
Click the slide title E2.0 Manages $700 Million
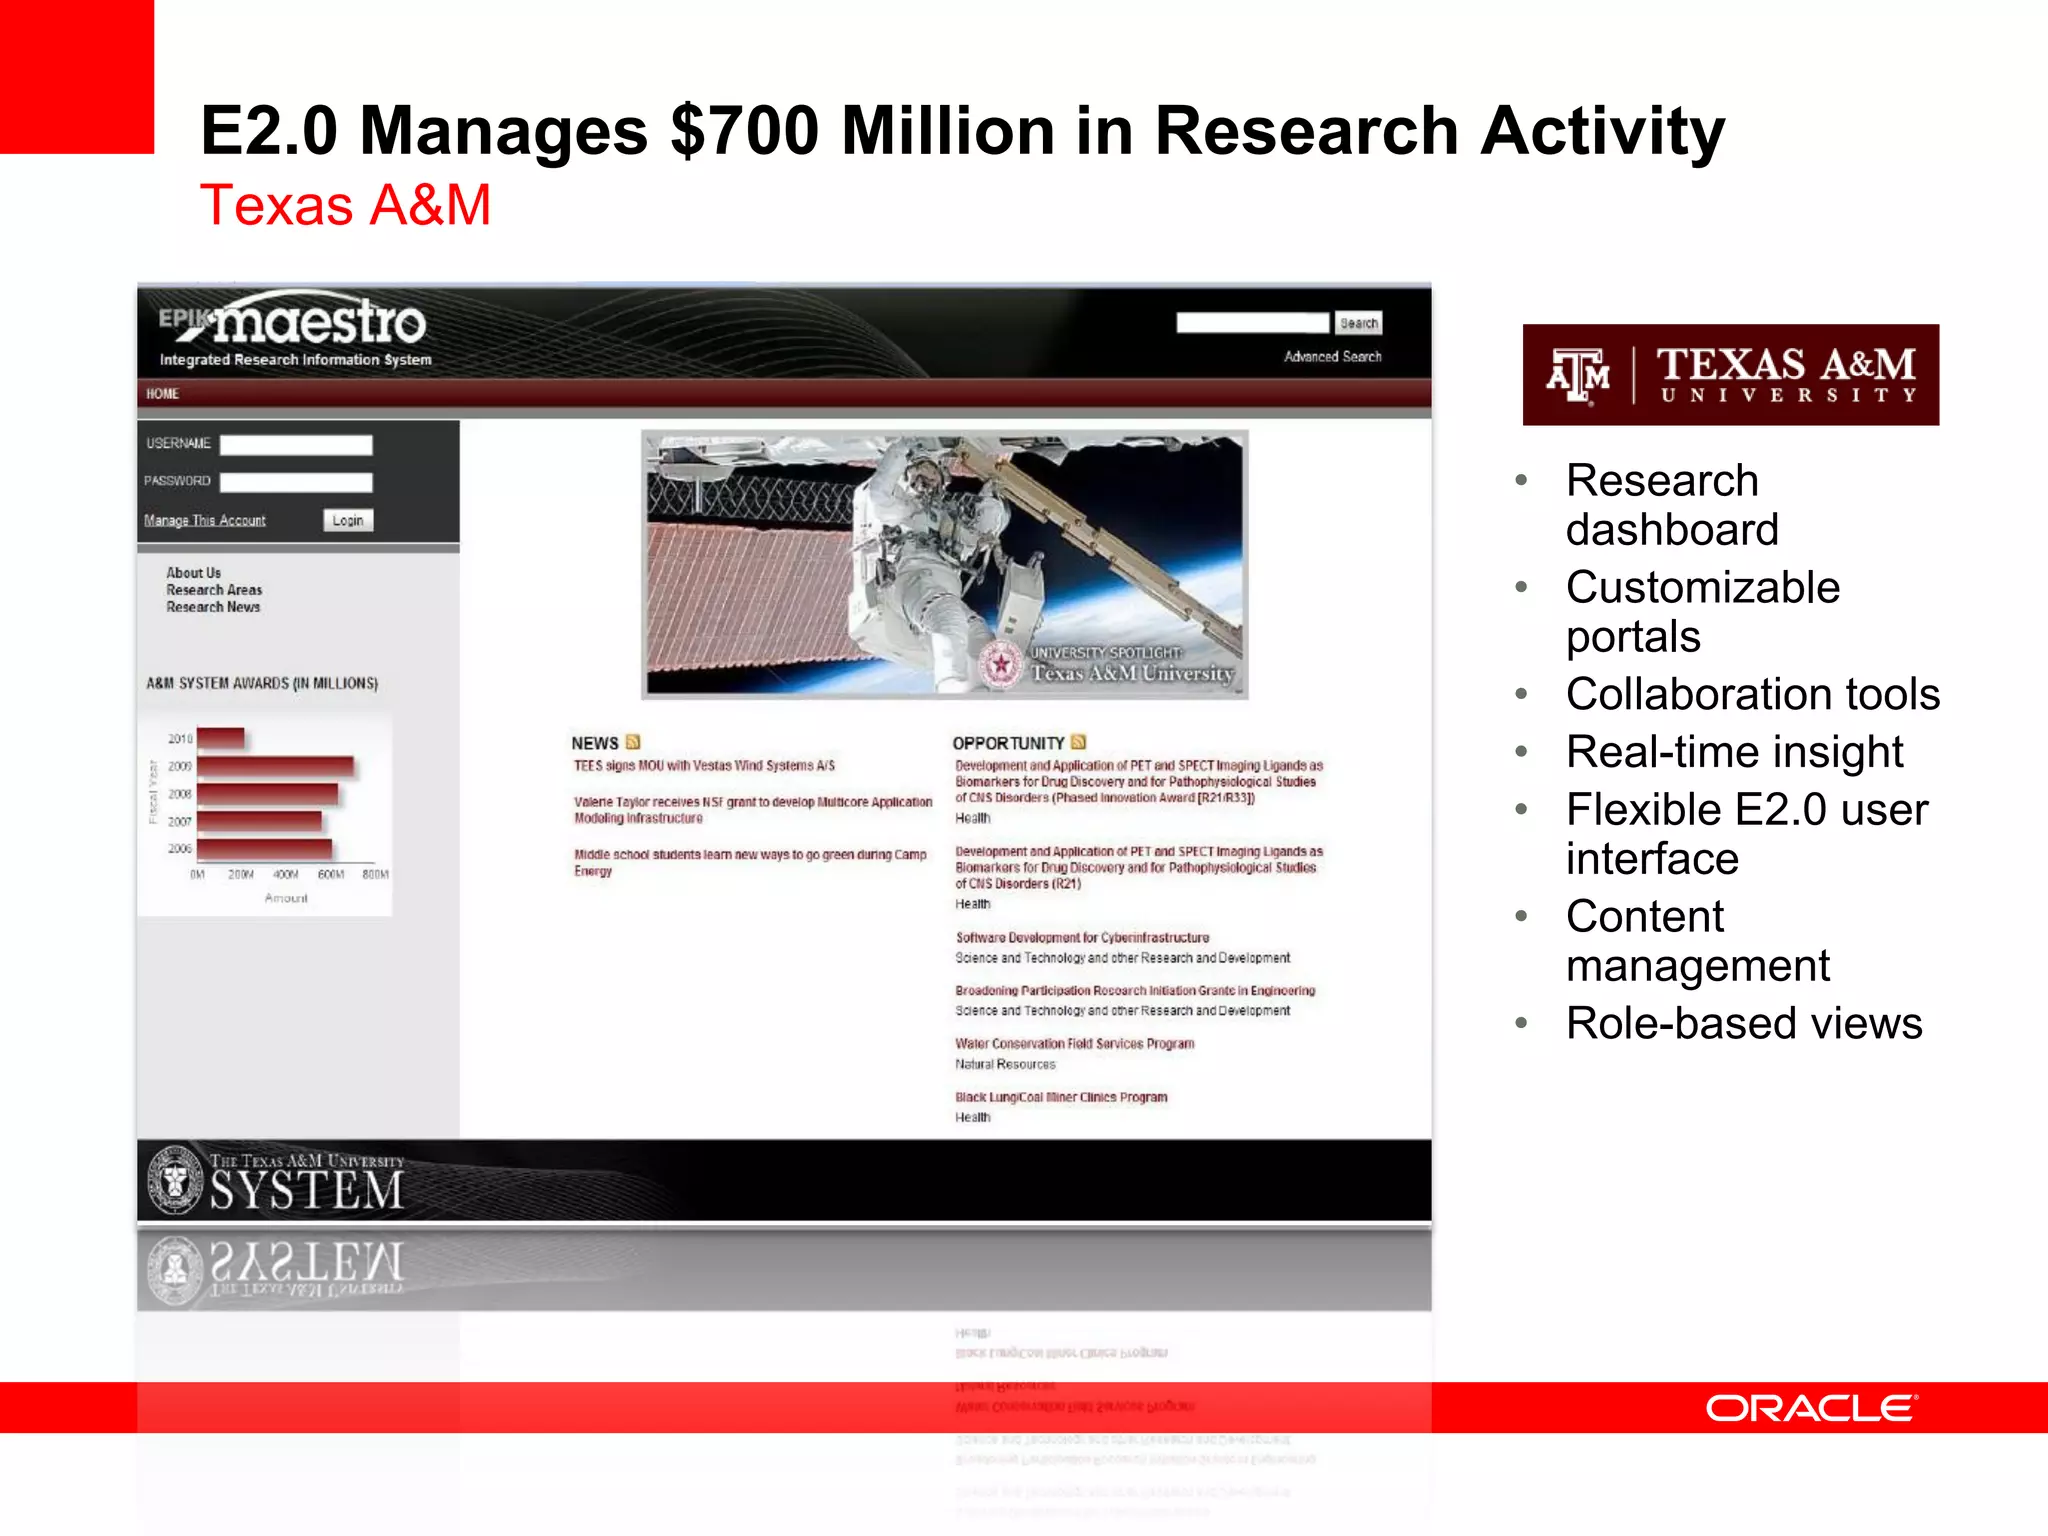pos(962,130)
